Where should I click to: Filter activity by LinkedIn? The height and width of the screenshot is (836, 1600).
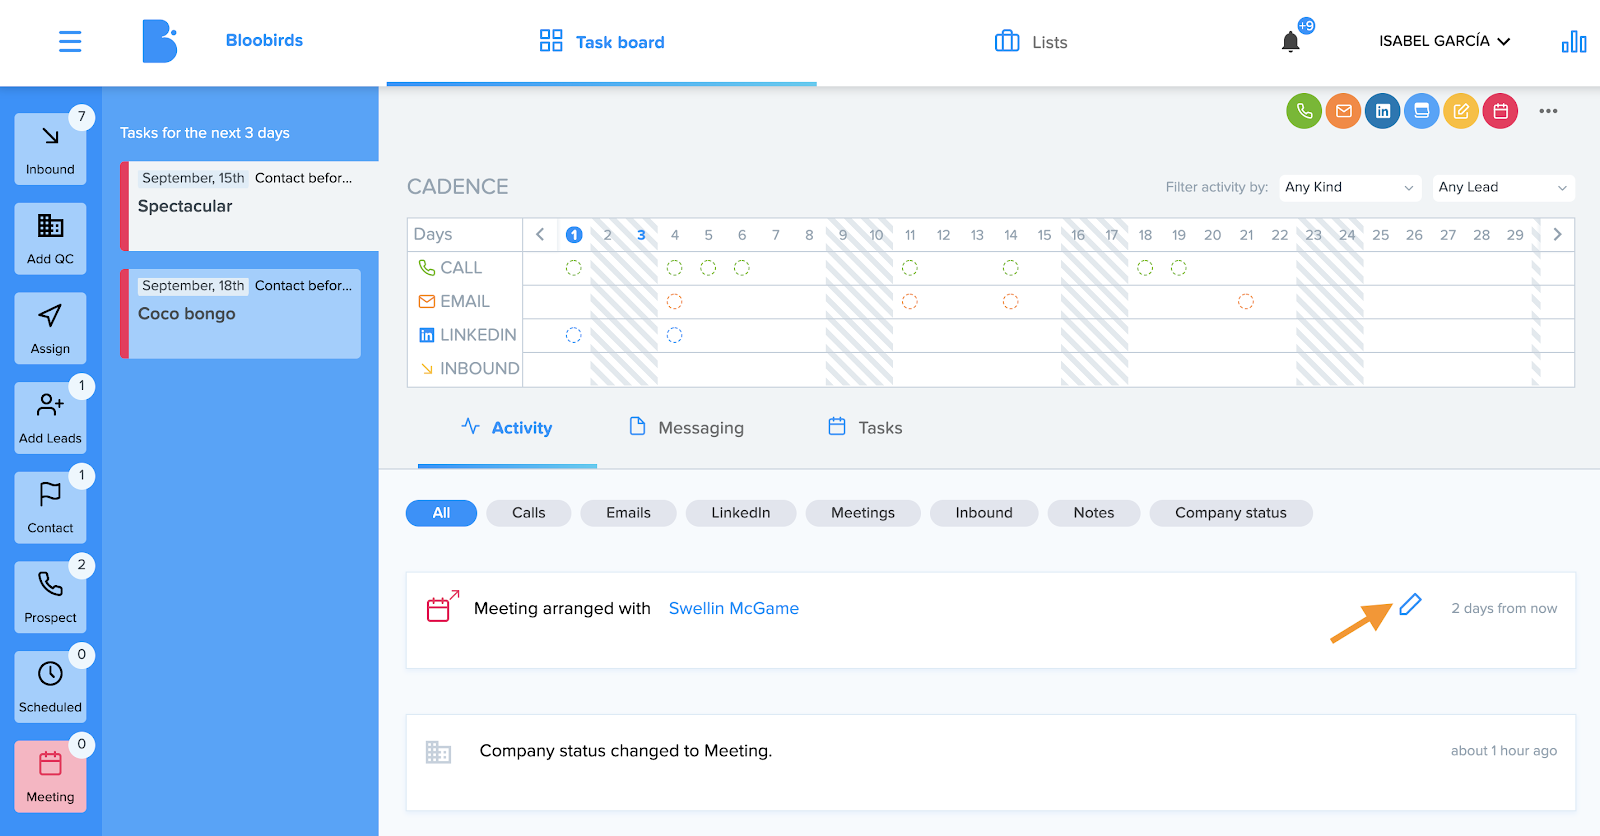[x=741, y=513]
